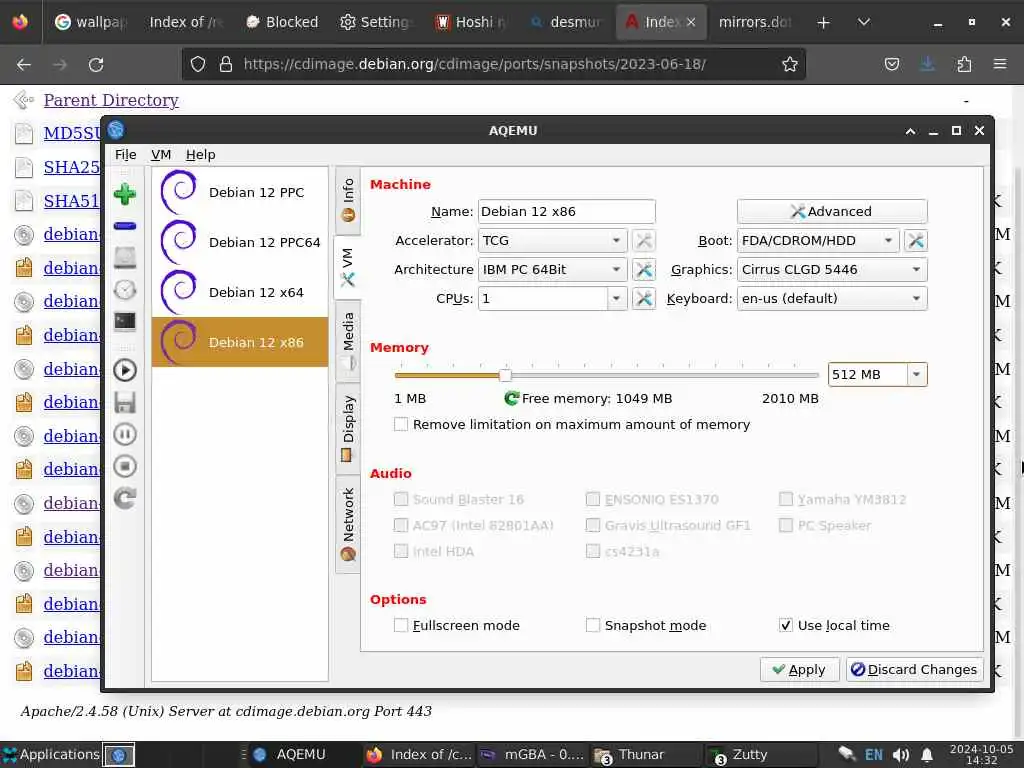Open the Boot FDA/CDROM/HDD dropdown

[818, 240]
